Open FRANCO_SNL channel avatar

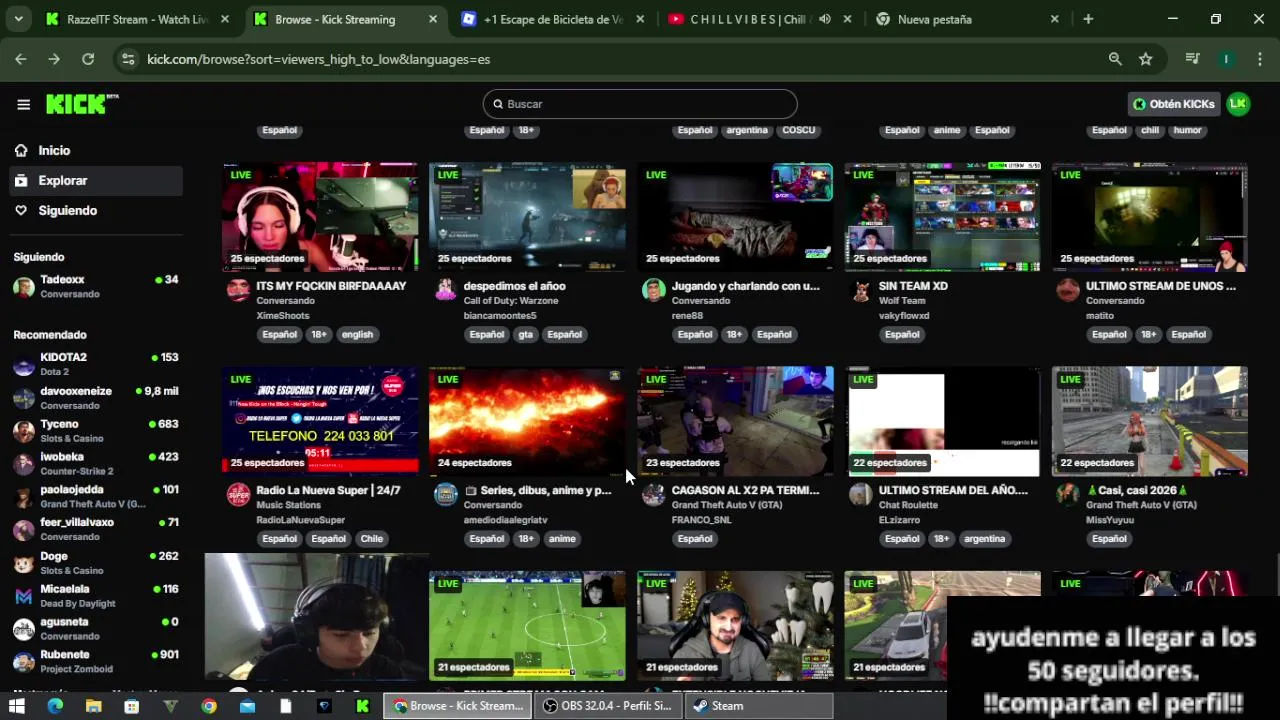653,494
